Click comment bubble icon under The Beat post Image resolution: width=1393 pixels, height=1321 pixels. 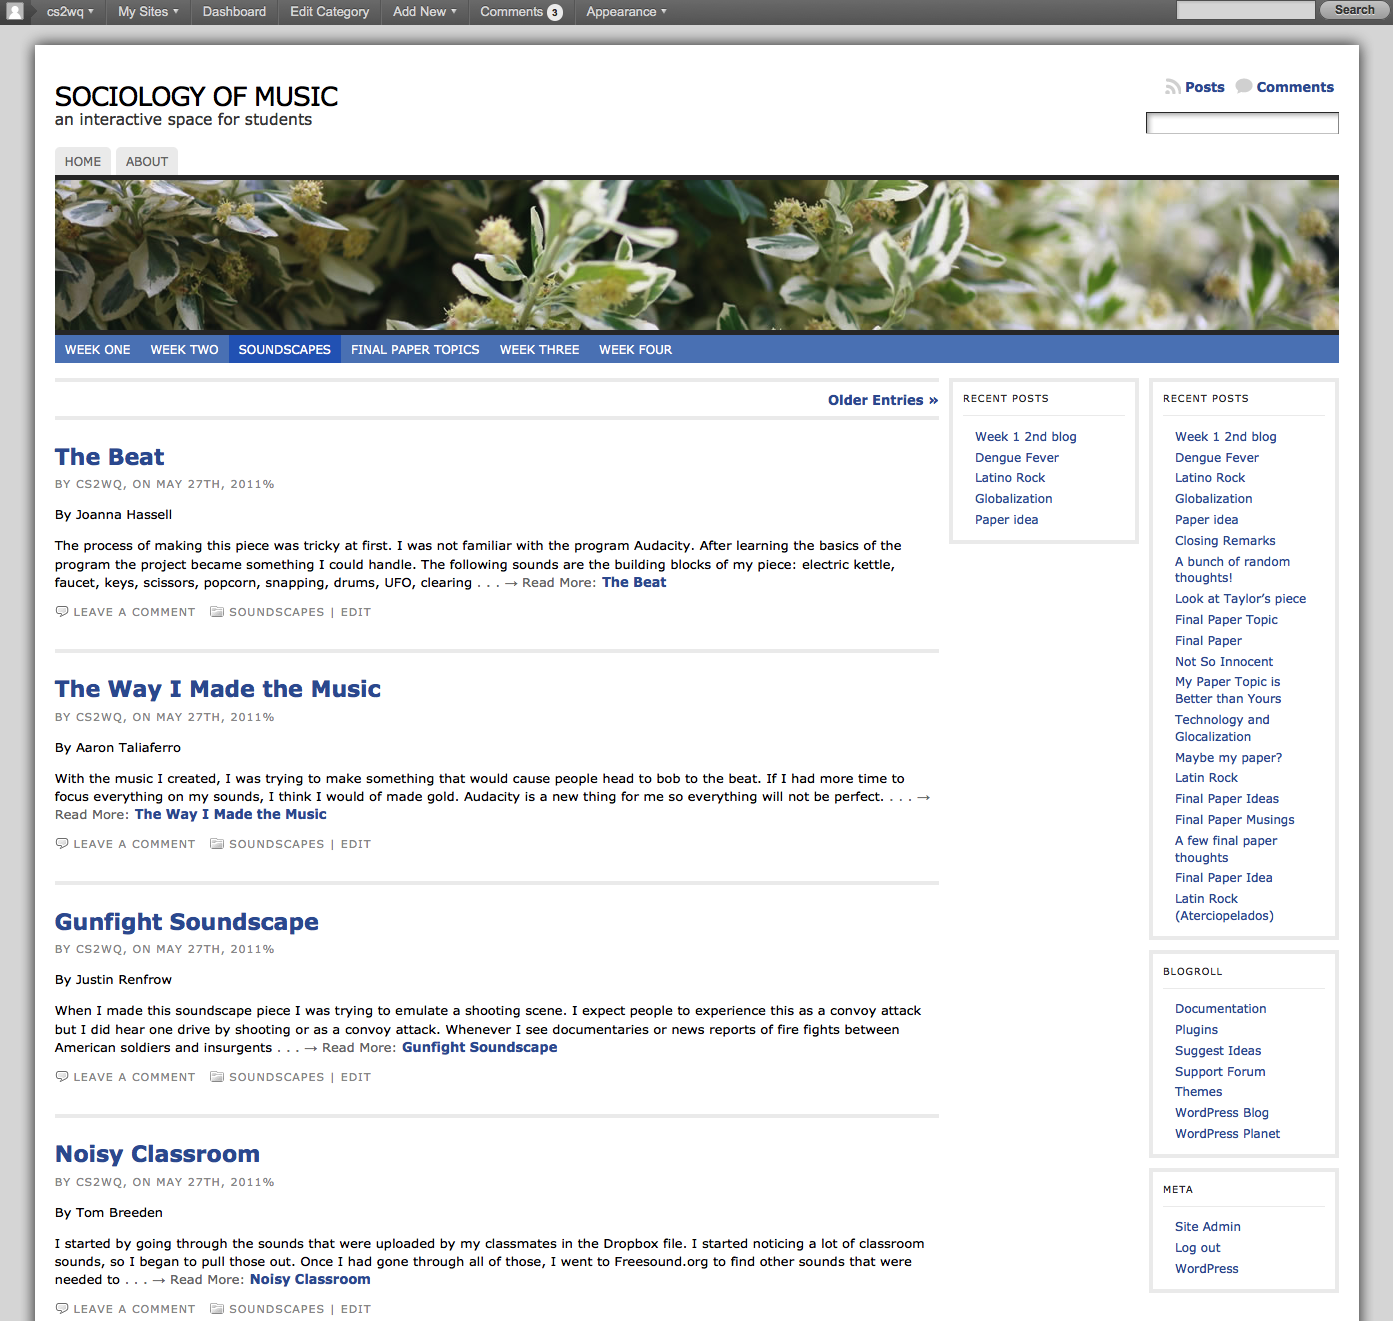tap(62, 611)
